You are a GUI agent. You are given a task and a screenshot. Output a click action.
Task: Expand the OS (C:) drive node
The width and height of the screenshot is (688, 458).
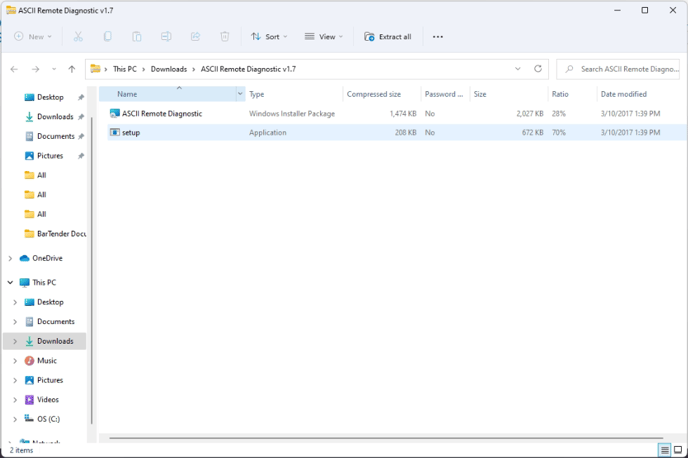(x=15, y=419)
